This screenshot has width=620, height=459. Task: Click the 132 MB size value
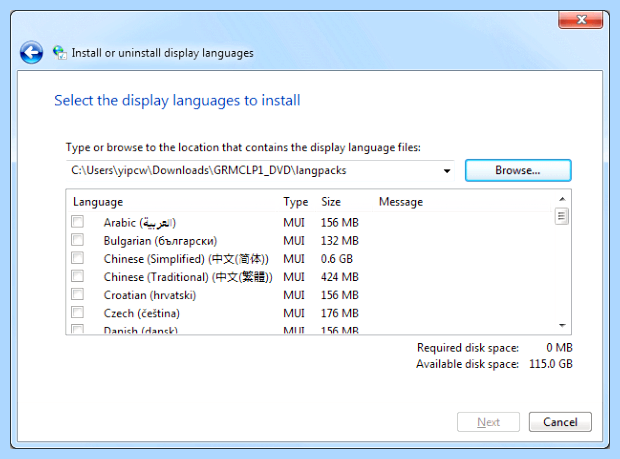pos(340,241)
